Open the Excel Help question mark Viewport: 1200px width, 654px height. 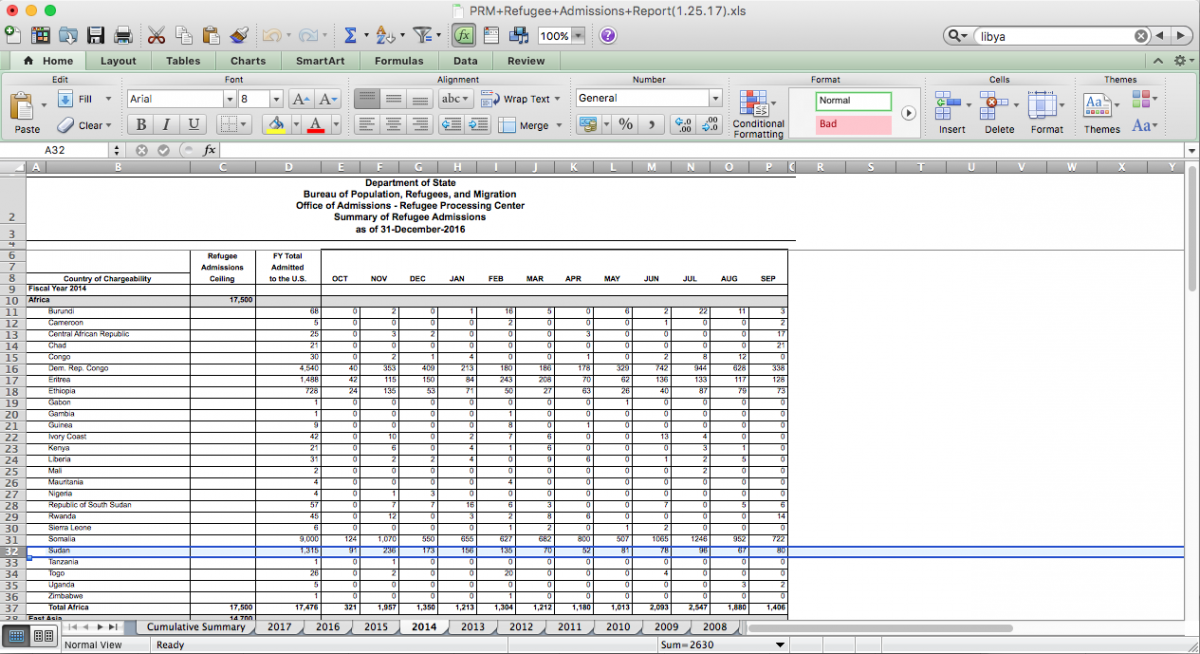click(x=607, y=36)
